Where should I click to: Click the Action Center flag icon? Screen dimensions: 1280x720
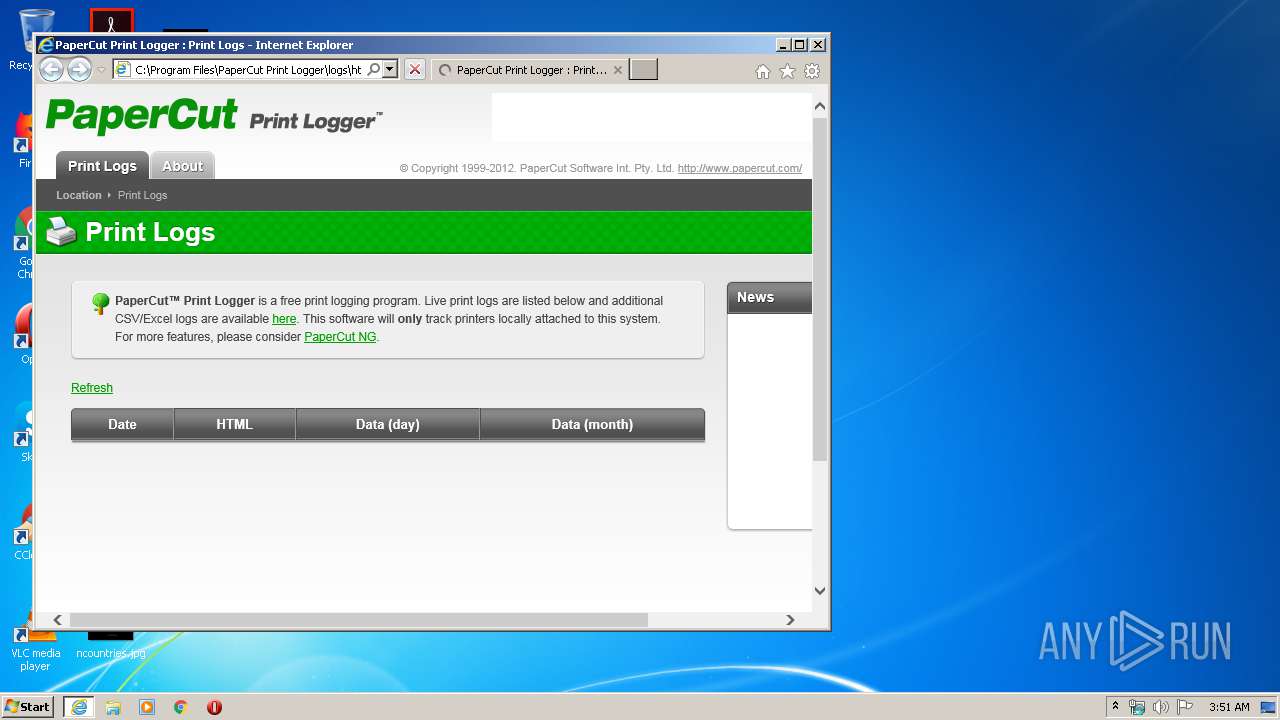(x=1185, y=707)
